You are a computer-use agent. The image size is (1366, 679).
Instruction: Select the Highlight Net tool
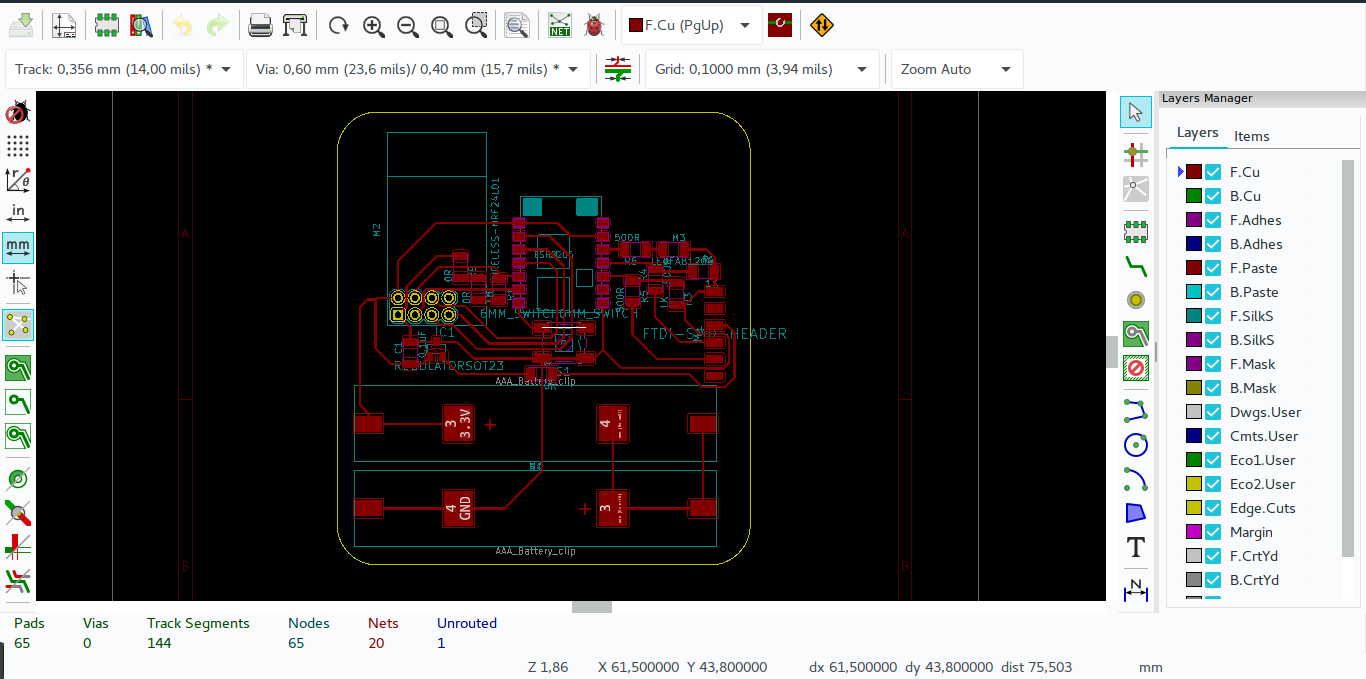1135,155
